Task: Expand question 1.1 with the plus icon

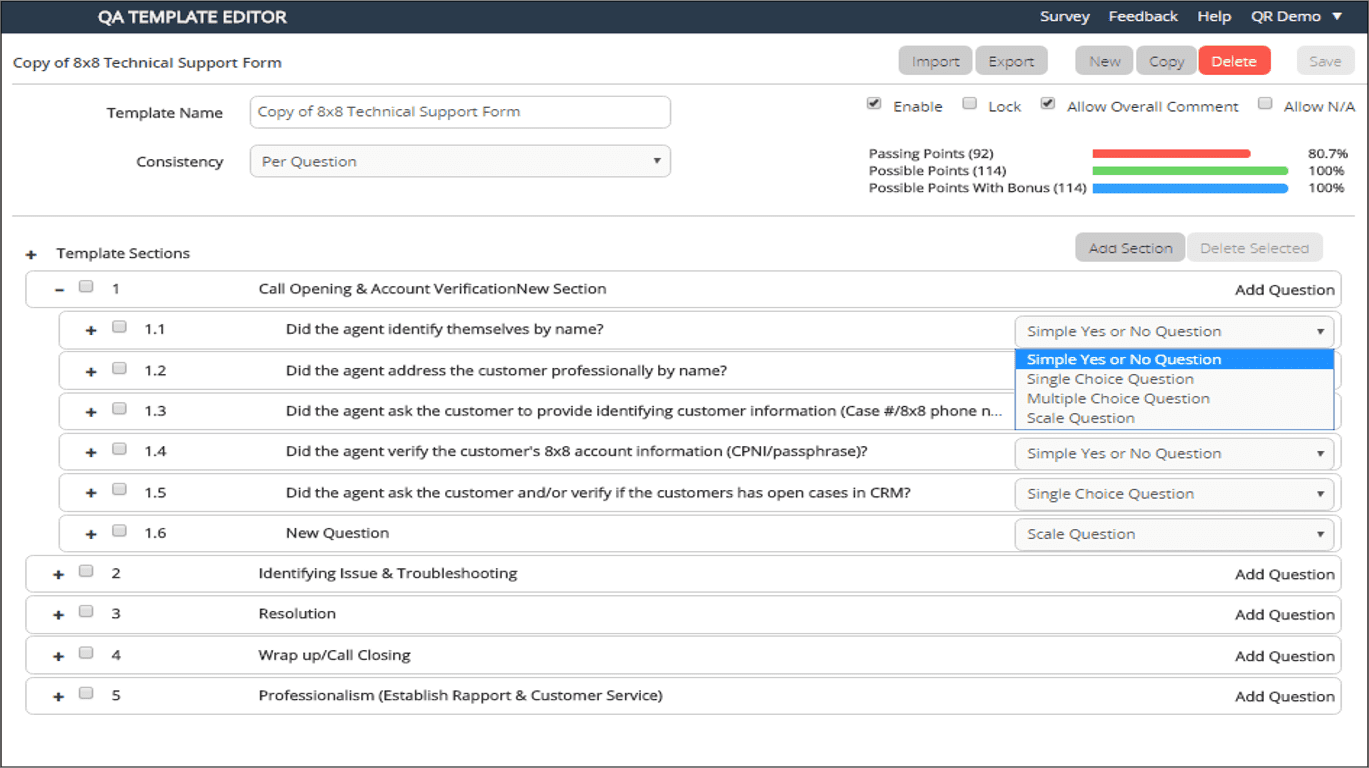Action: (91, 330)
